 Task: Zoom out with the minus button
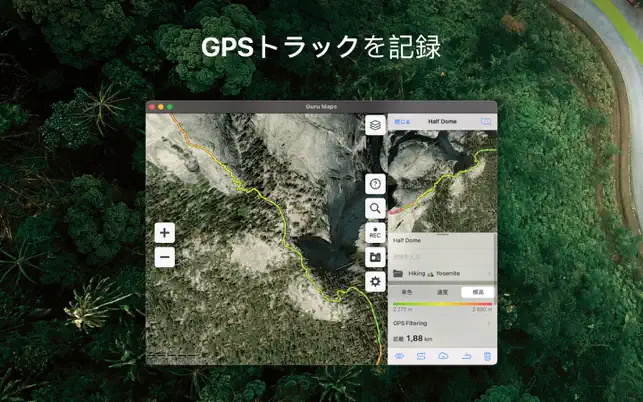pos(164,257)
